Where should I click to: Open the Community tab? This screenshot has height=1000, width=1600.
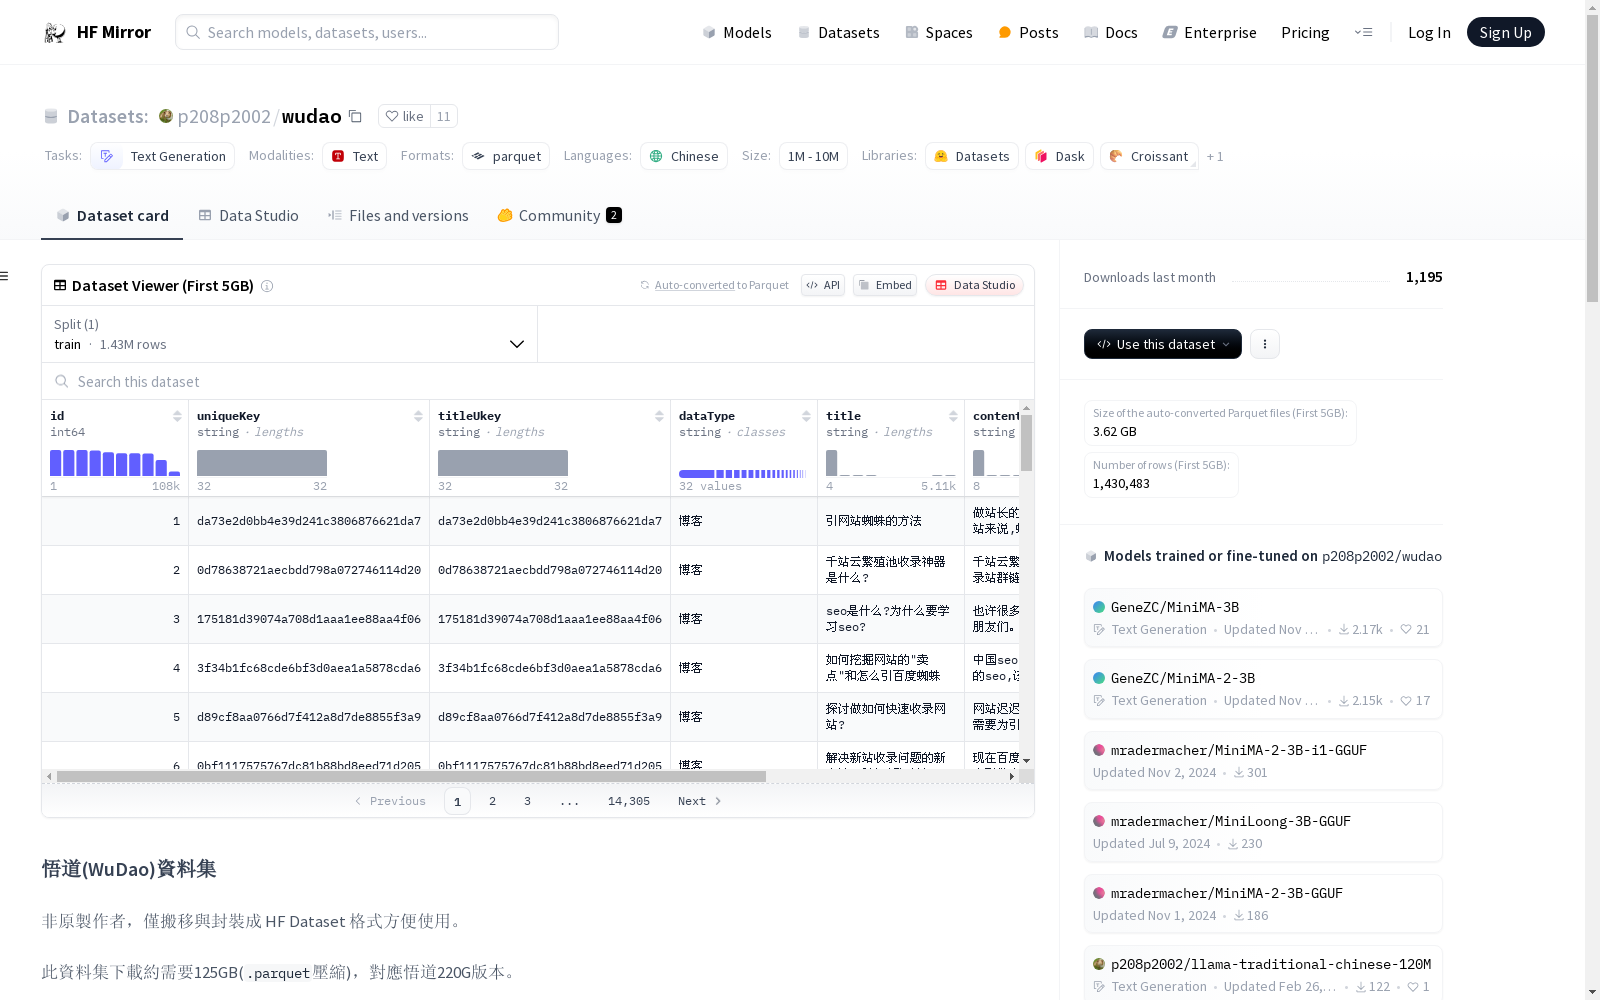click(x=560, y=216)
